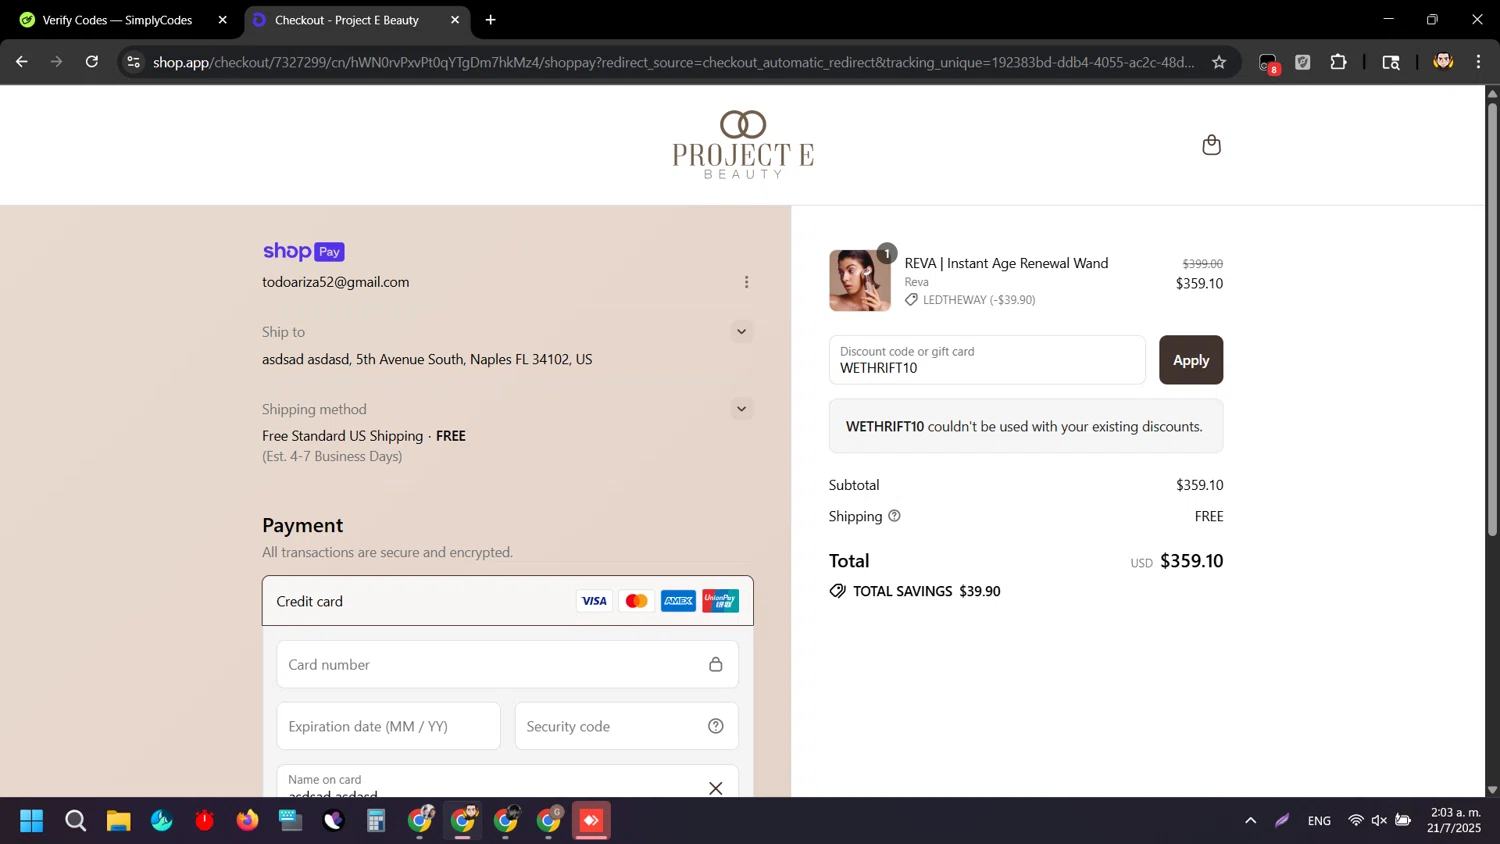Click the Card number field

[x=507, y=664]
